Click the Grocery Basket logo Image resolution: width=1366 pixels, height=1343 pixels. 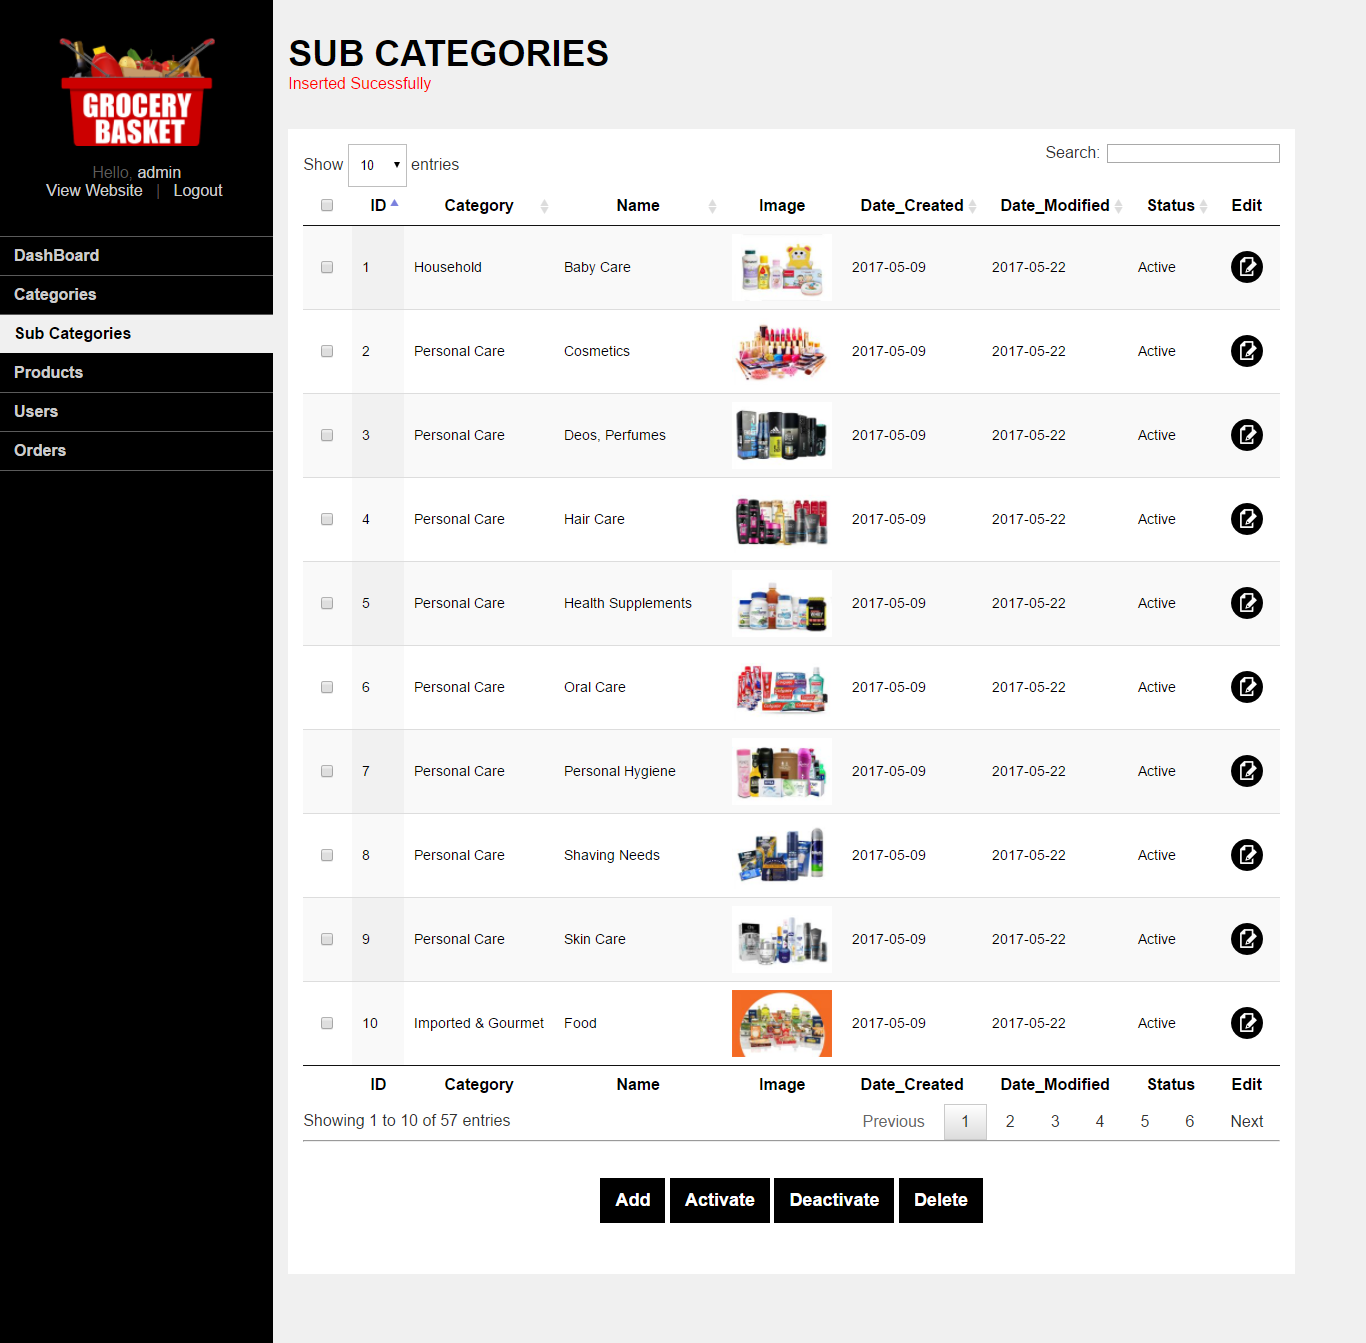pyautogui.click(x=137, y=93)
